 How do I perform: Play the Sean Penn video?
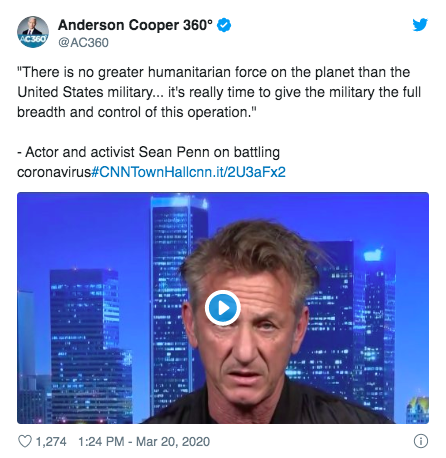click(x=223, y=308)
